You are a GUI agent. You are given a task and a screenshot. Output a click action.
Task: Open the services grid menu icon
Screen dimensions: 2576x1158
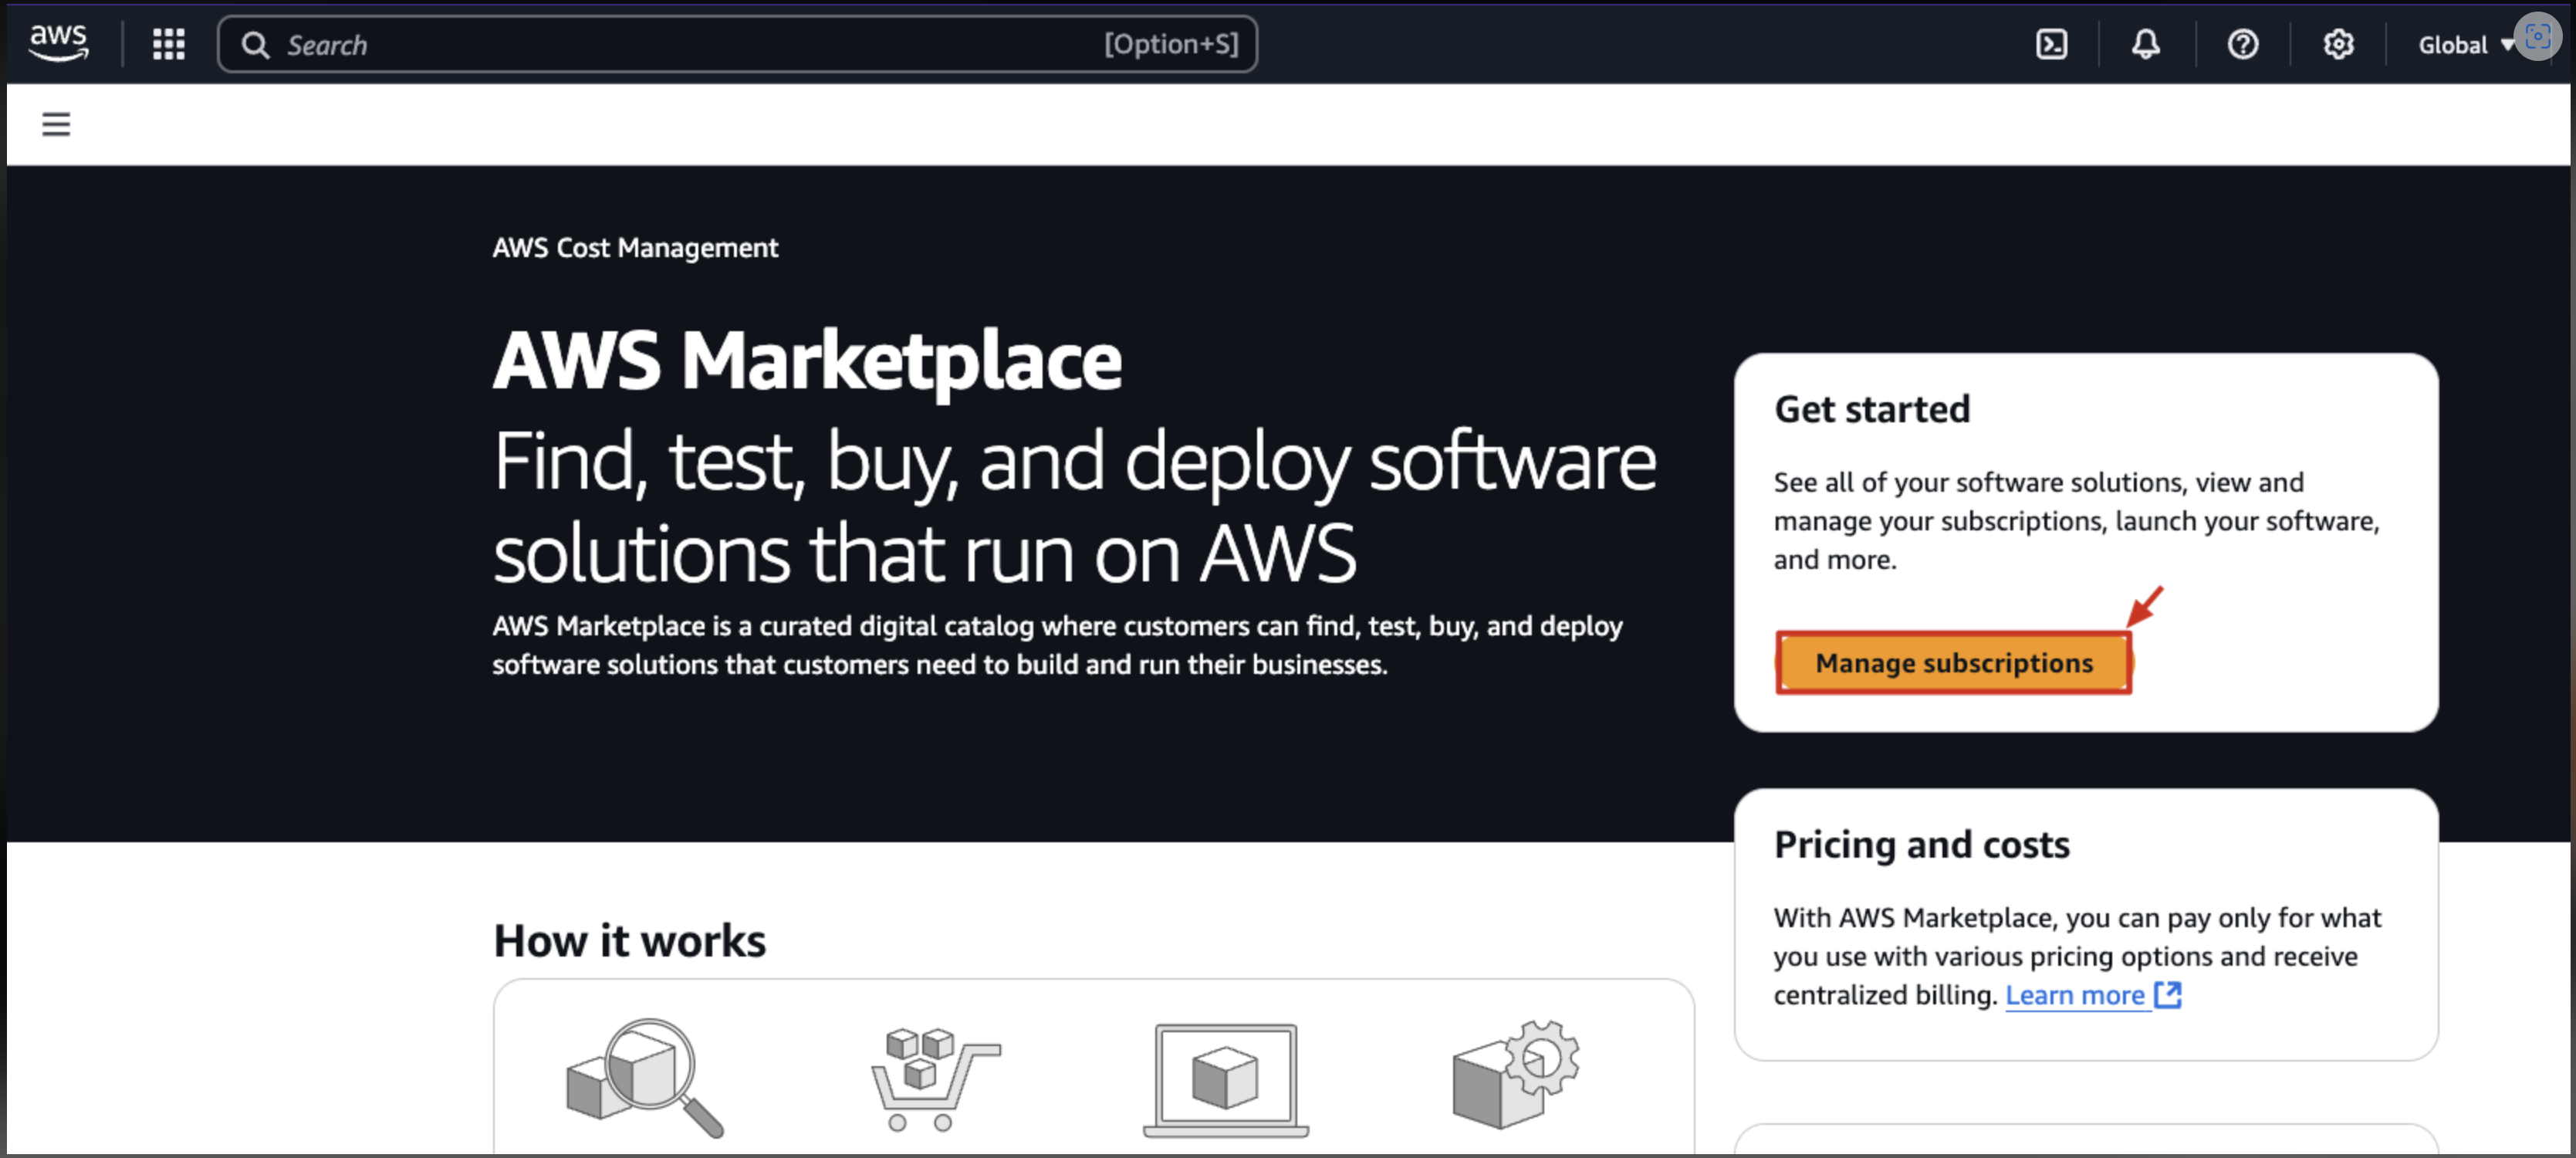pyautogui.click(x=168, y=44)
